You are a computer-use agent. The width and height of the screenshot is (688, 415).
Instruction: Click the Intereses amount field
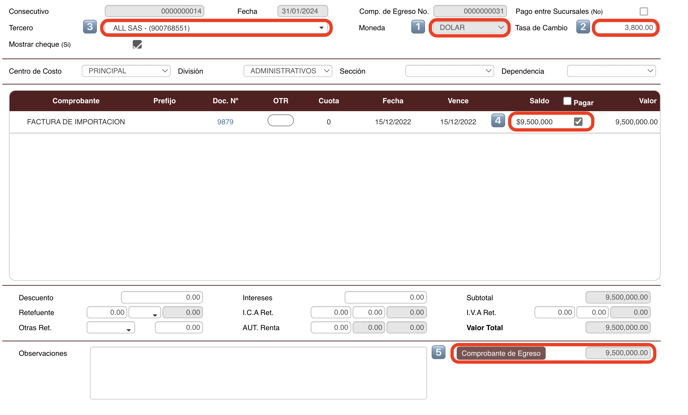(x=385, y=297)
